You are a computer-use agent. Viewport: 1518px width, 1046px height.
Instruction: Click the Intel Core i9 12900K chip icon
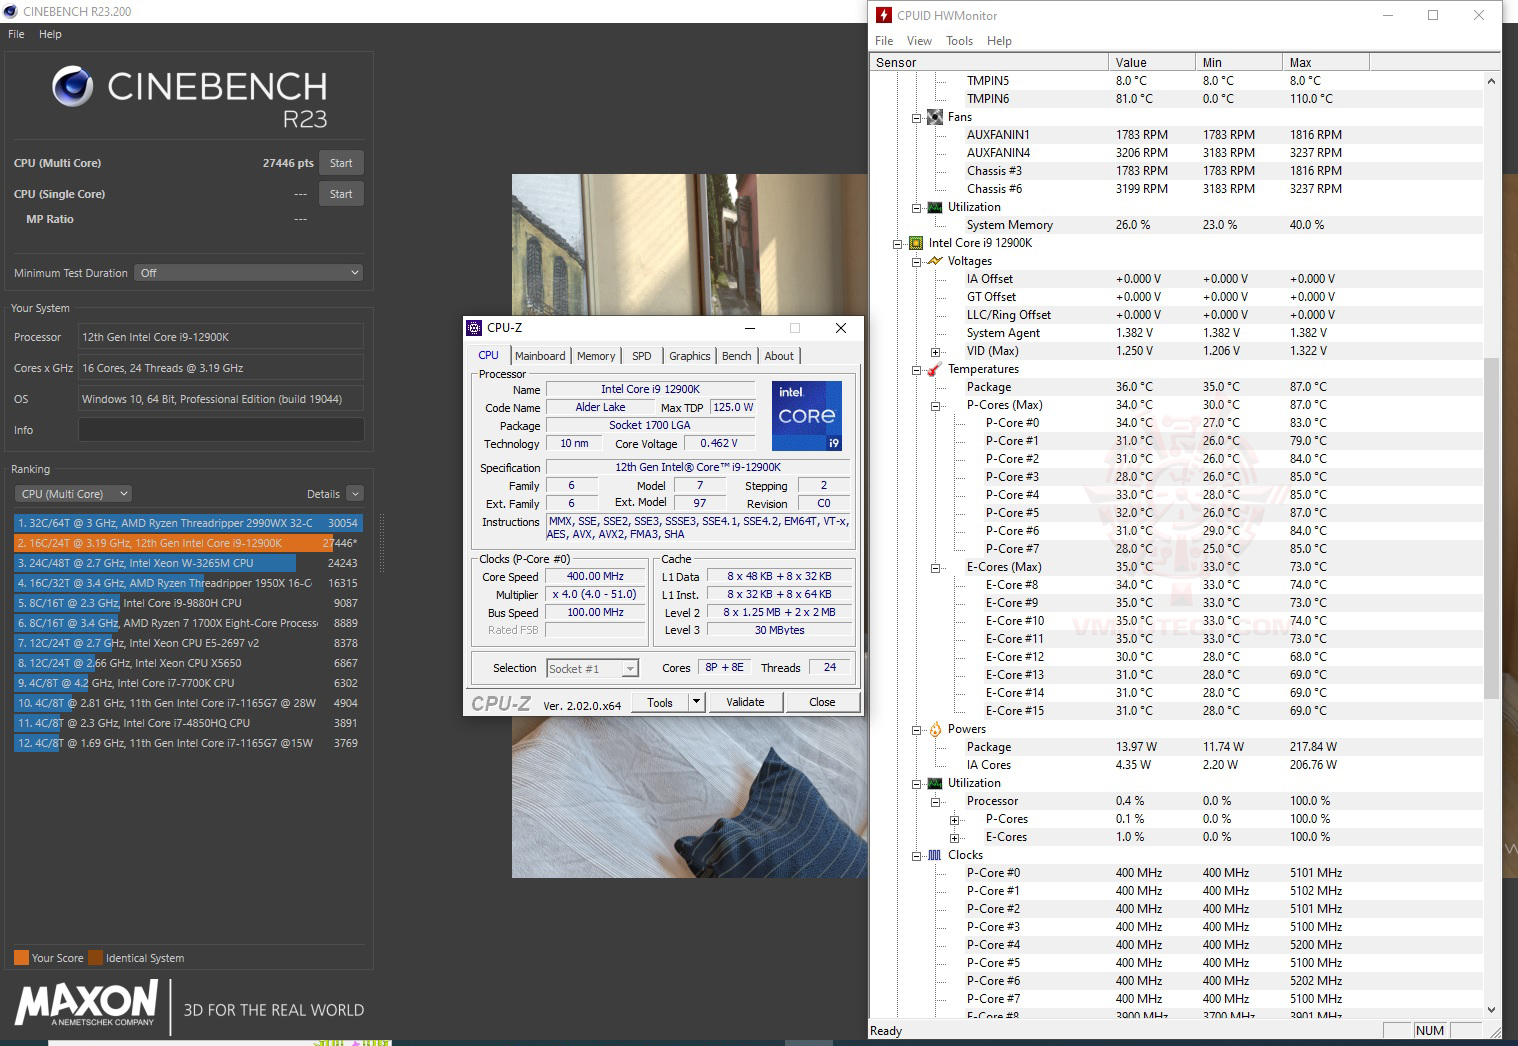(x=916, y=243)
